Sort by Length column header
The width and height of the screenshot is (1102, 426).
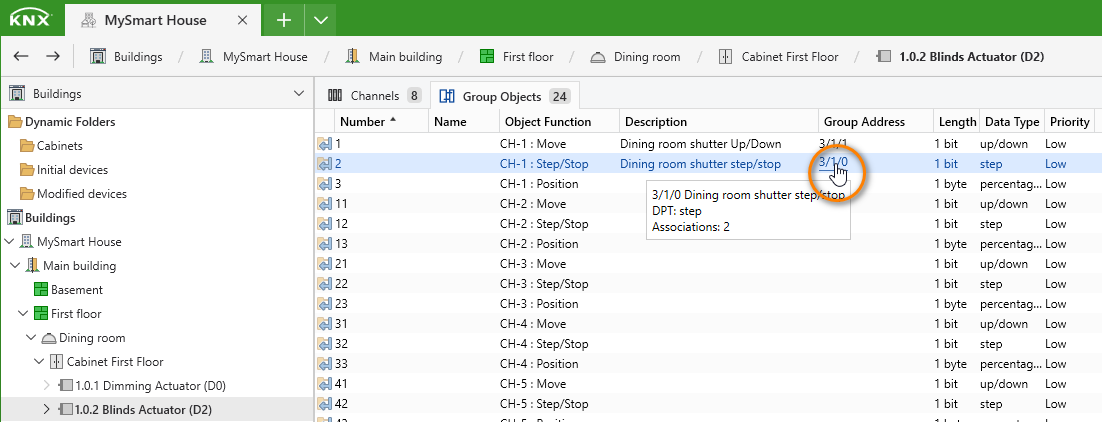coord(957,122)
